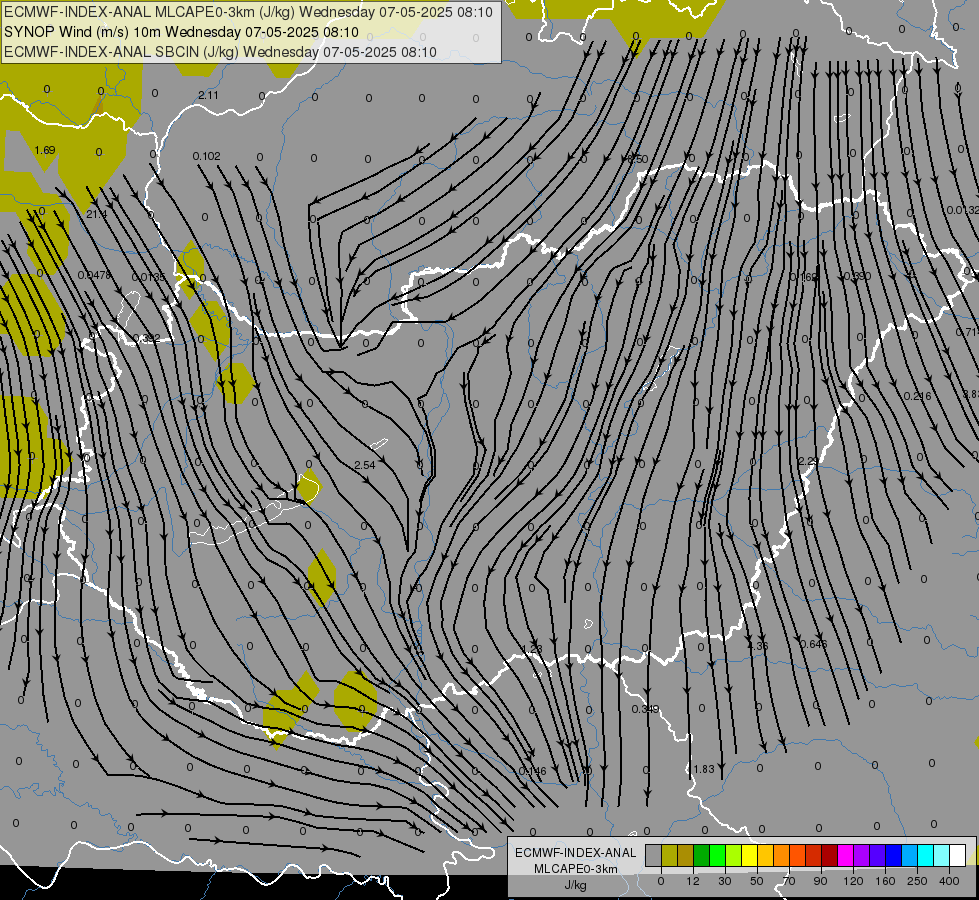Click the legend scale label 12
The width and height of the screenshot is (979, 900).
pyautogui.click(x=693, y=881)
